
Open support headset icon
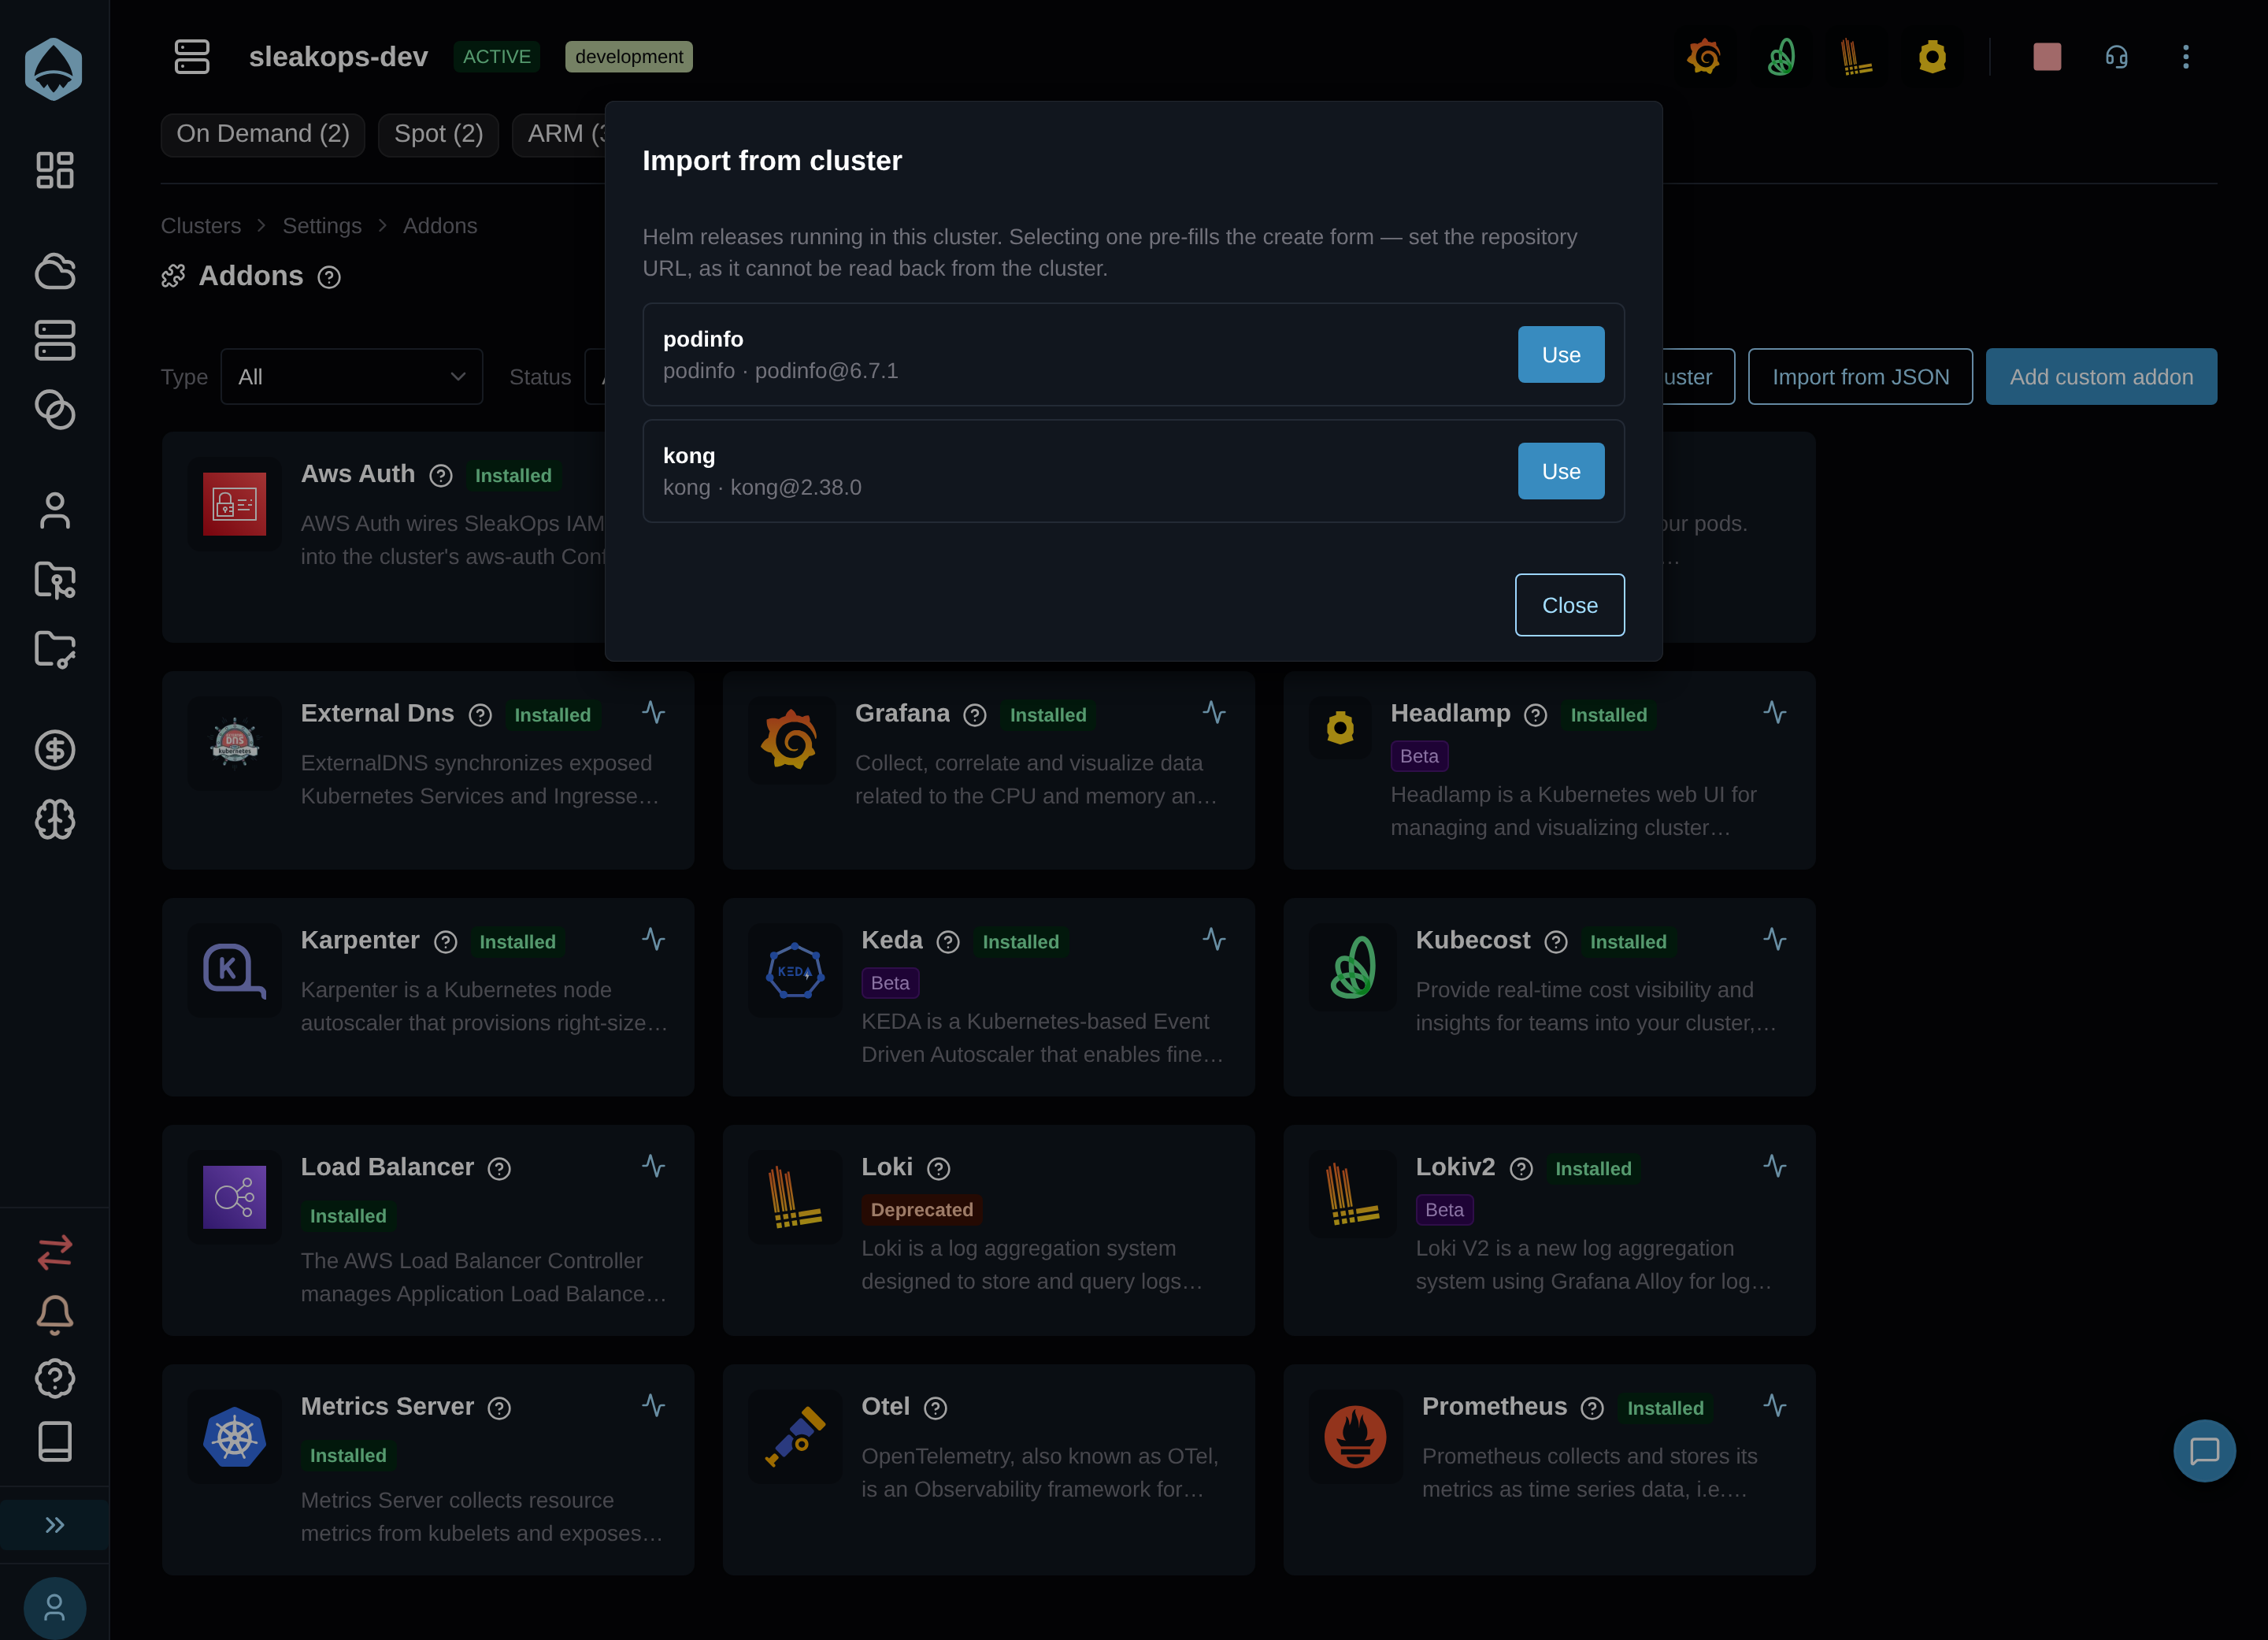click(x=2116, y=57)
